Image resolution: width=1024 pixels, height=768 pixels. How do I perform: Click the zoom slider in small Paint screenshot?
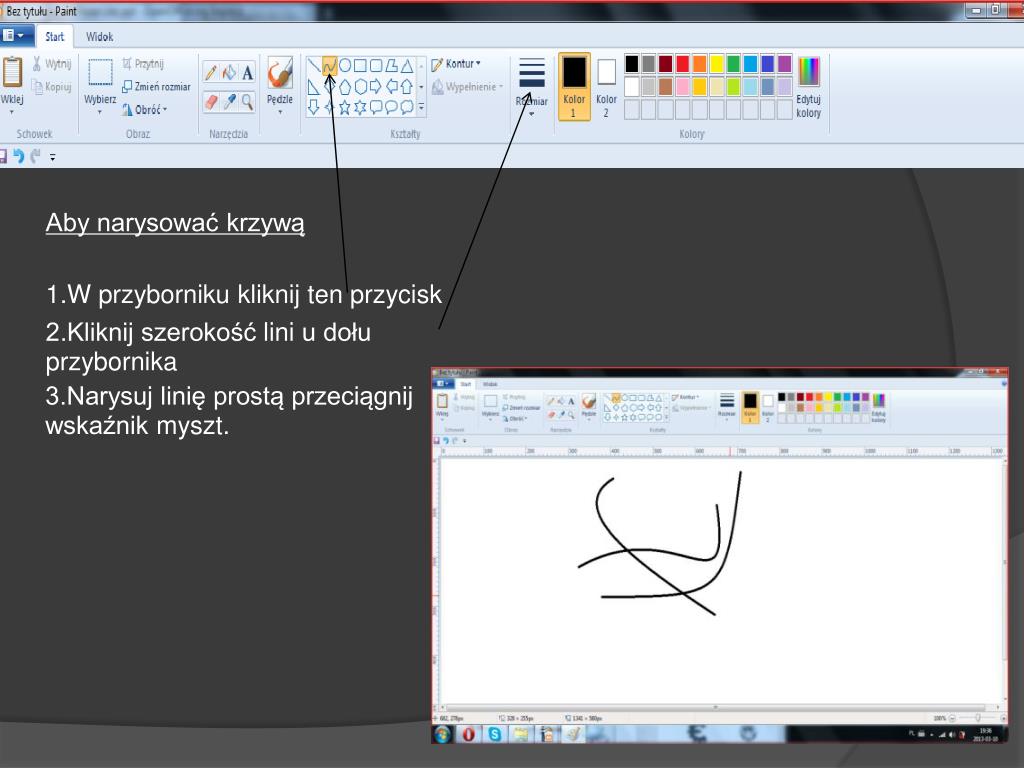click(978, 718)
